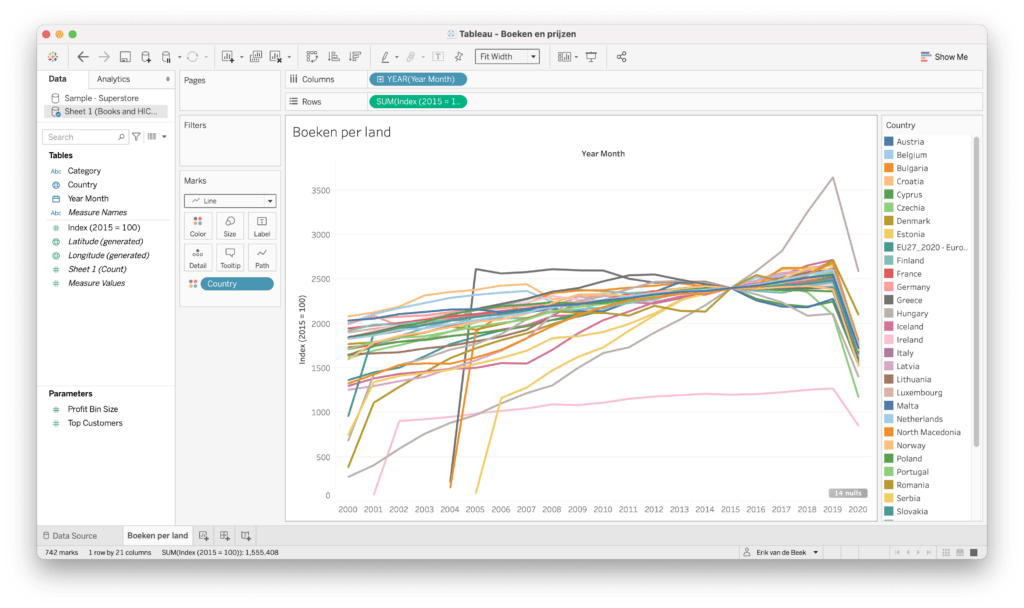Clear the sheet using the toolbar icon
The image size is (1024, 608).
pos(274,56)
